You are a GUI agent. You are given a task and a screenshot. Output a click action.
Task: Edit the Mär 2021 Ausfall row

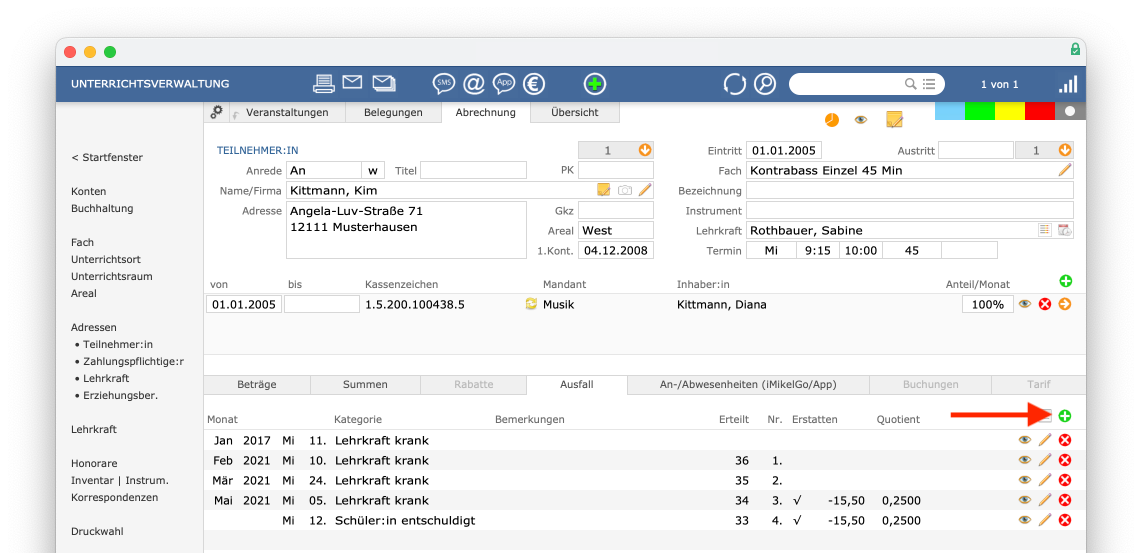(x=1045, y=480)
